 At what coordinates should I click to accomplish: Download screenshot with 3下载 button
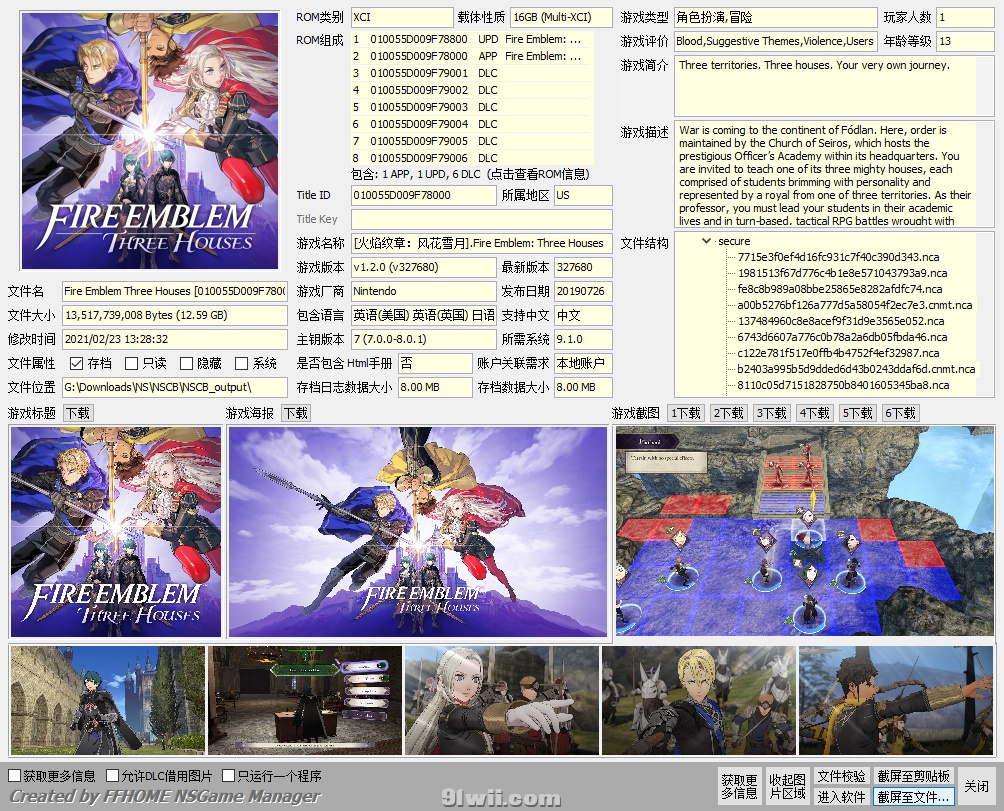pyautogui.click(x=772, y=414)
